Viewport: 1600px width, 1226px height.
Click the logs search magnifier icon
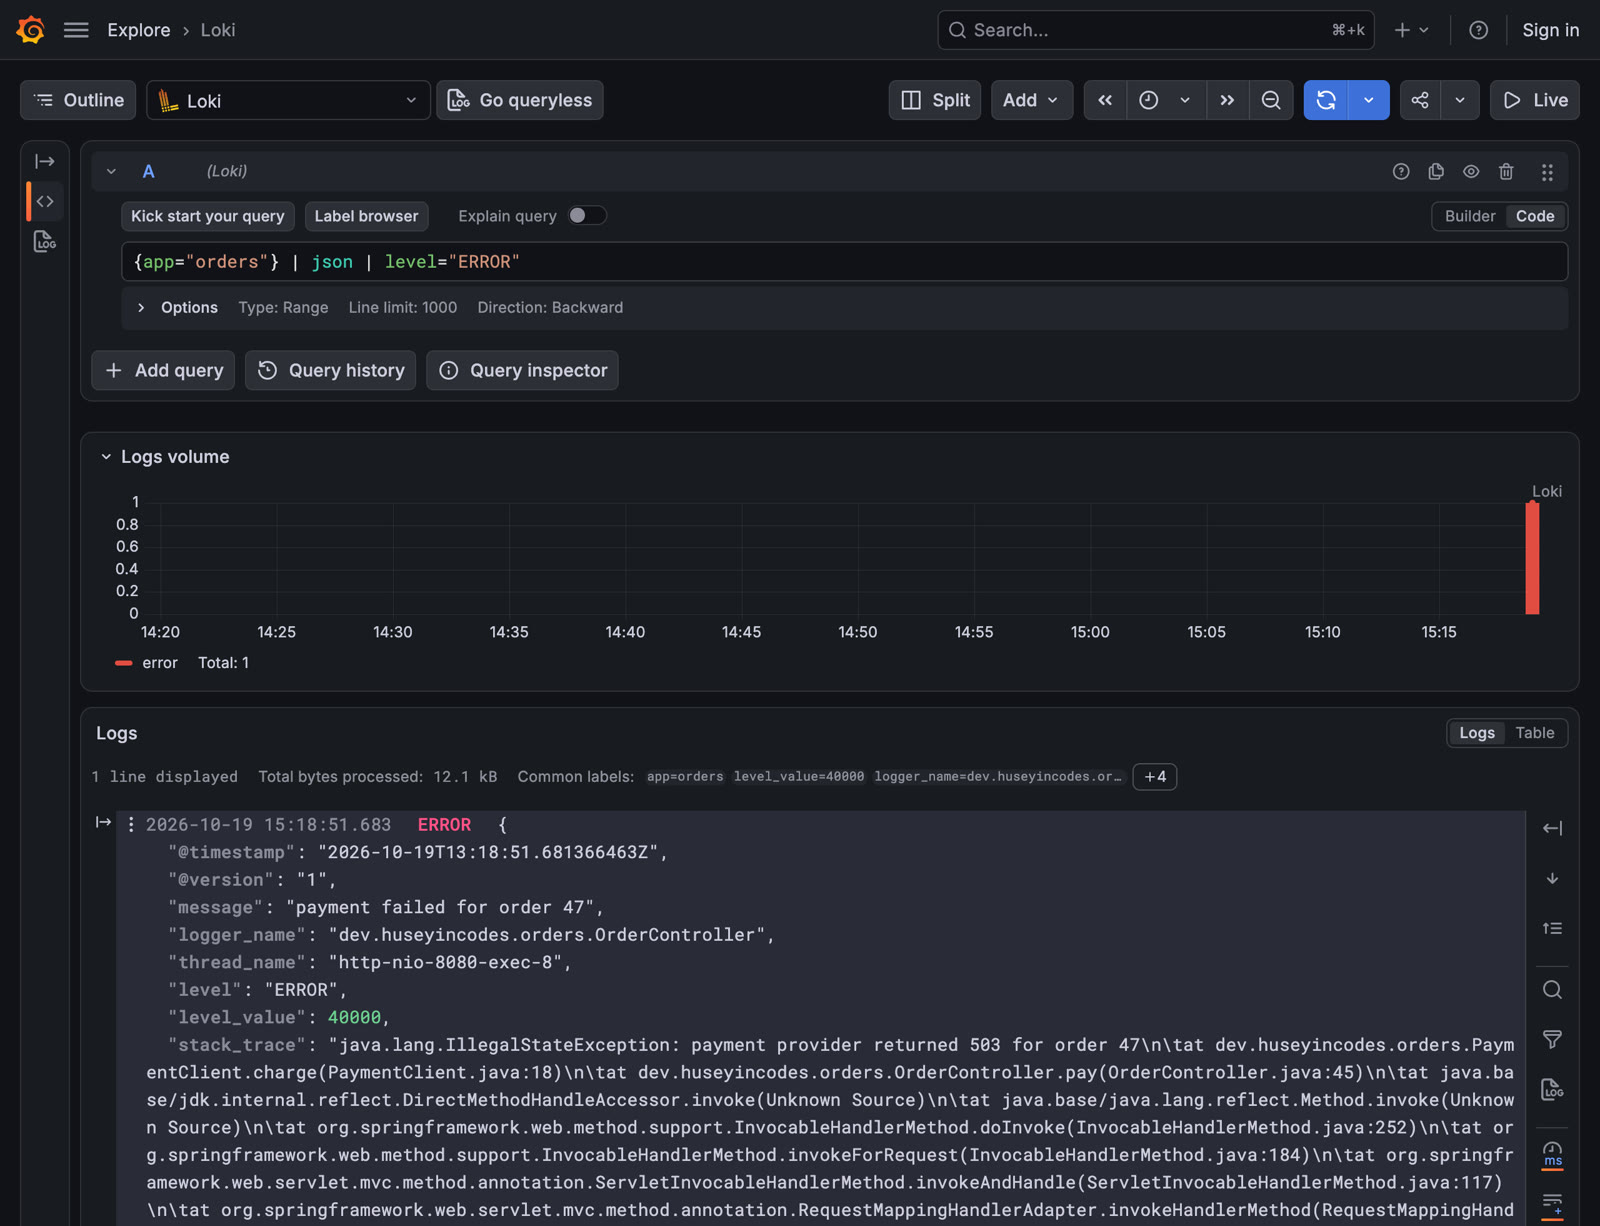pyautogui.click(x=1552, y=990)
